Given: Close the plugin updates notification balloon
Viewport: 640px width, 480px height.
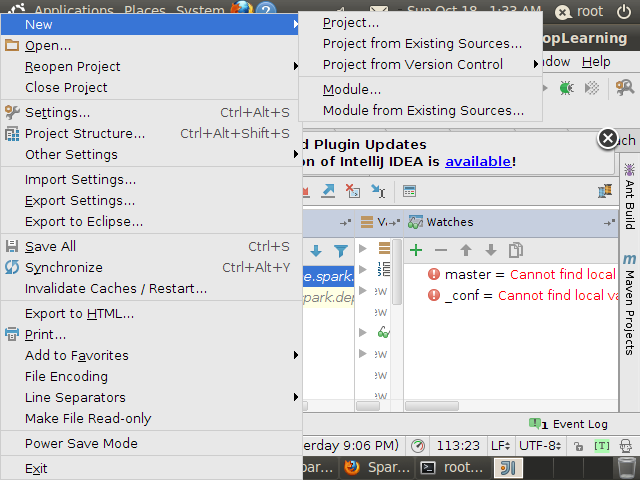Looking at the screenshot, I should coord(607,138).
